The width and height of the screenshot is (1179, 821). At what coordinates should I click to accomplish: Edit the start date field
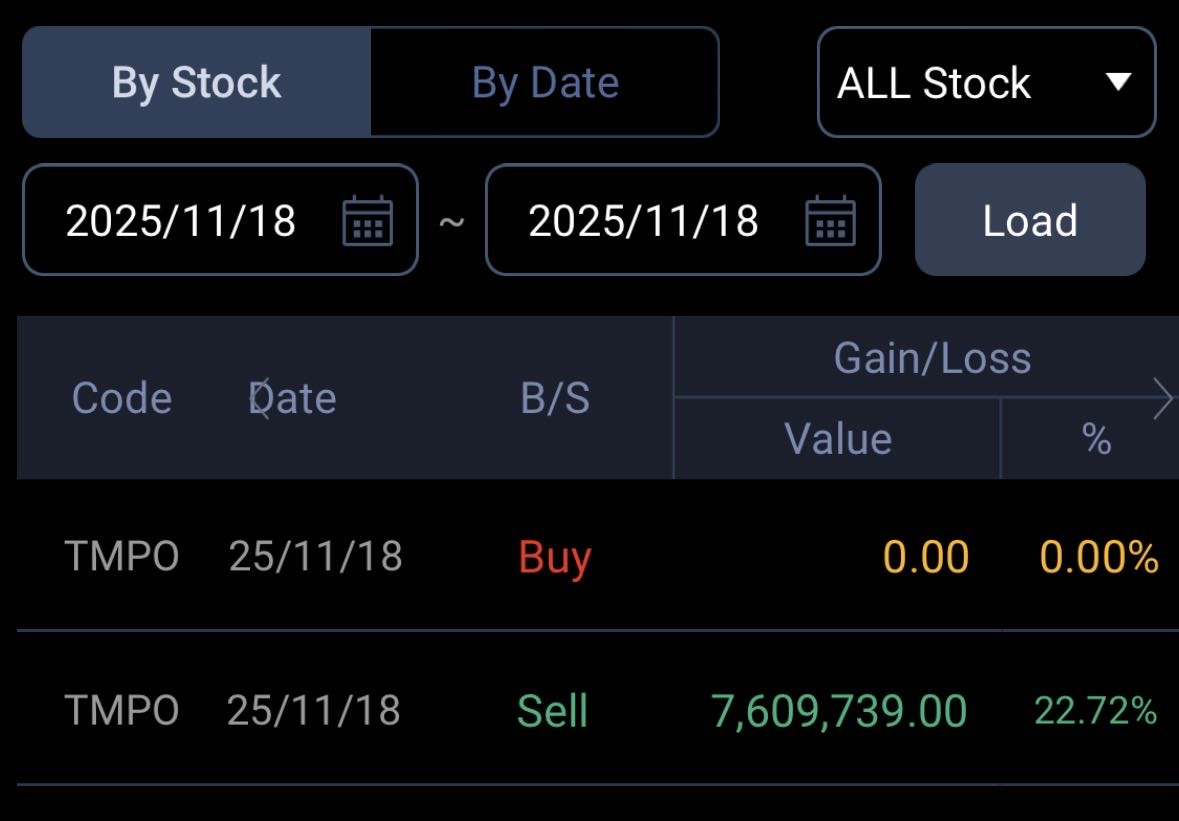[x=181, y=220]
